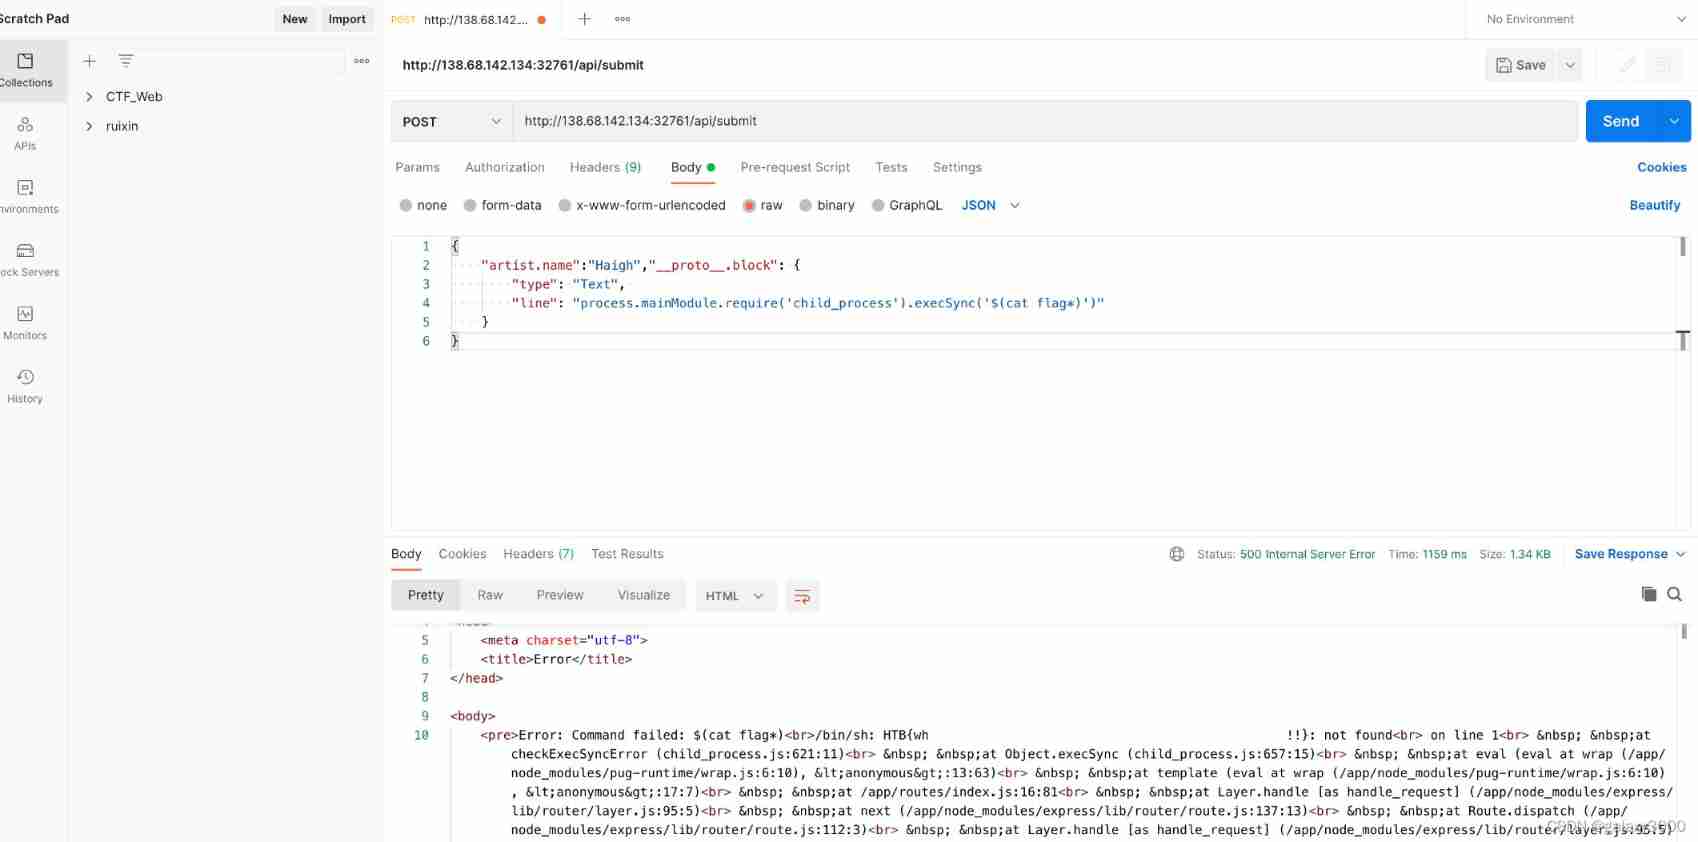
Task: Switch to request Headers (9) tab
Action: click(605, 167)
